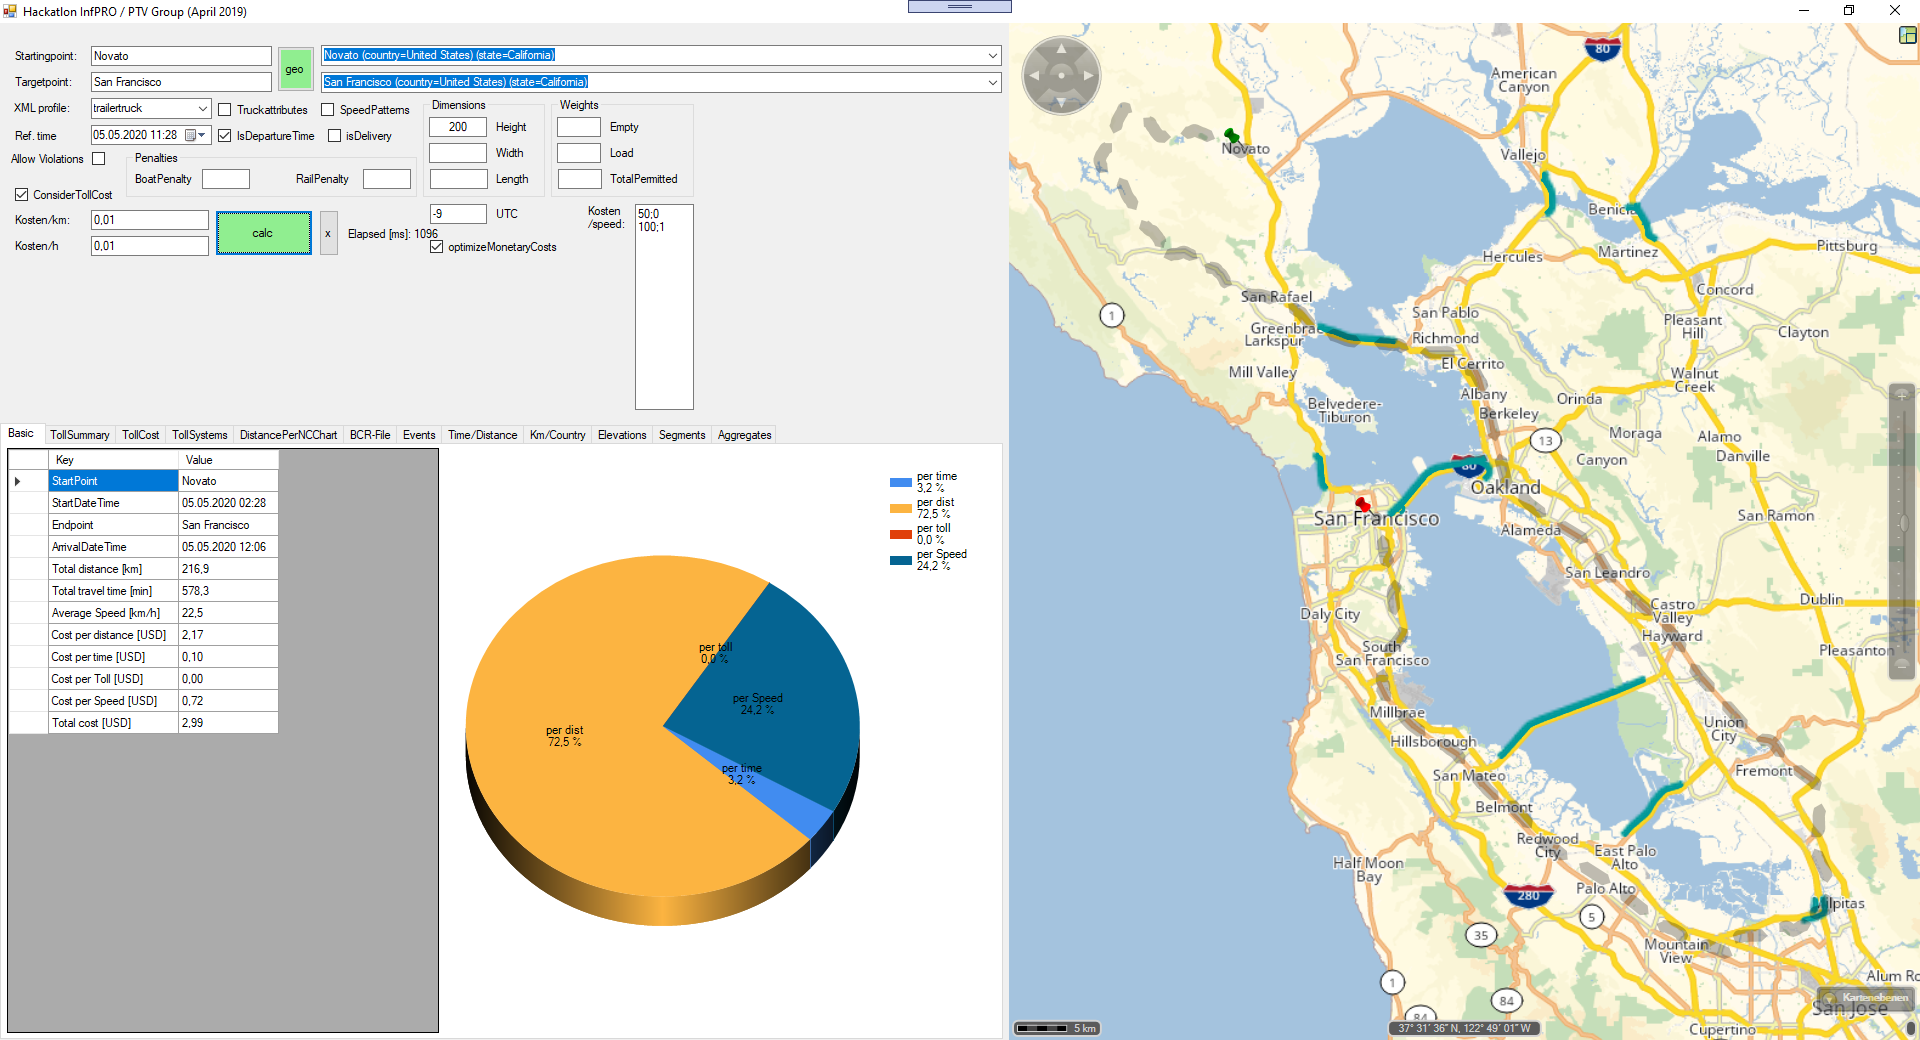This screenshot has width=1920, height=1040.
Task: Pan the map west with the left arrow
Action: click(1034, 75)
